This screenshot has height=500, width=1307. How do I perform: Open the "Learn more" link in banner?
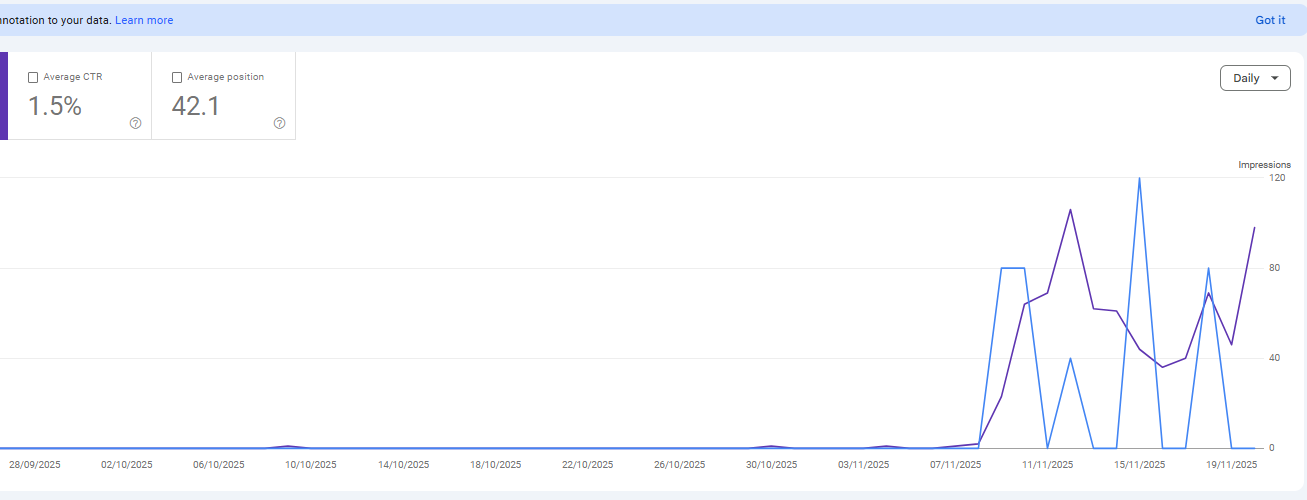[144, 20]
